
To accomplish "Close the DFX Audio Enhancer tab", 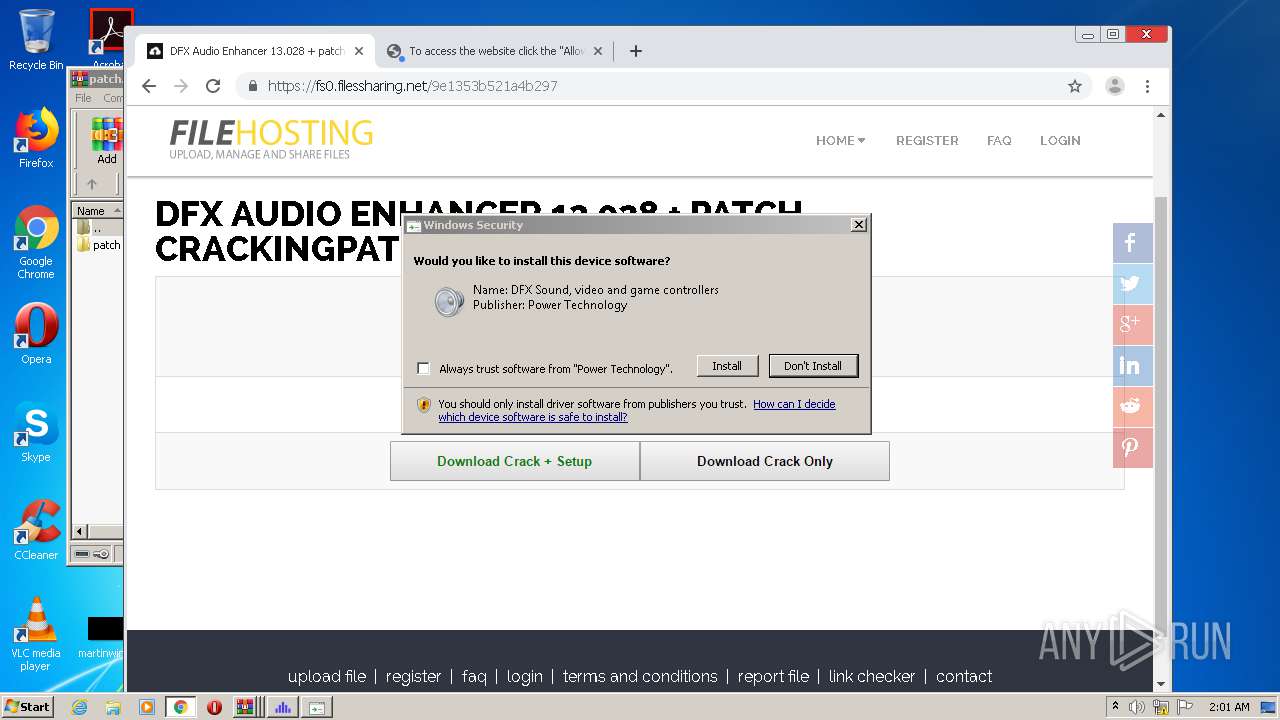I will coord(359,51).
